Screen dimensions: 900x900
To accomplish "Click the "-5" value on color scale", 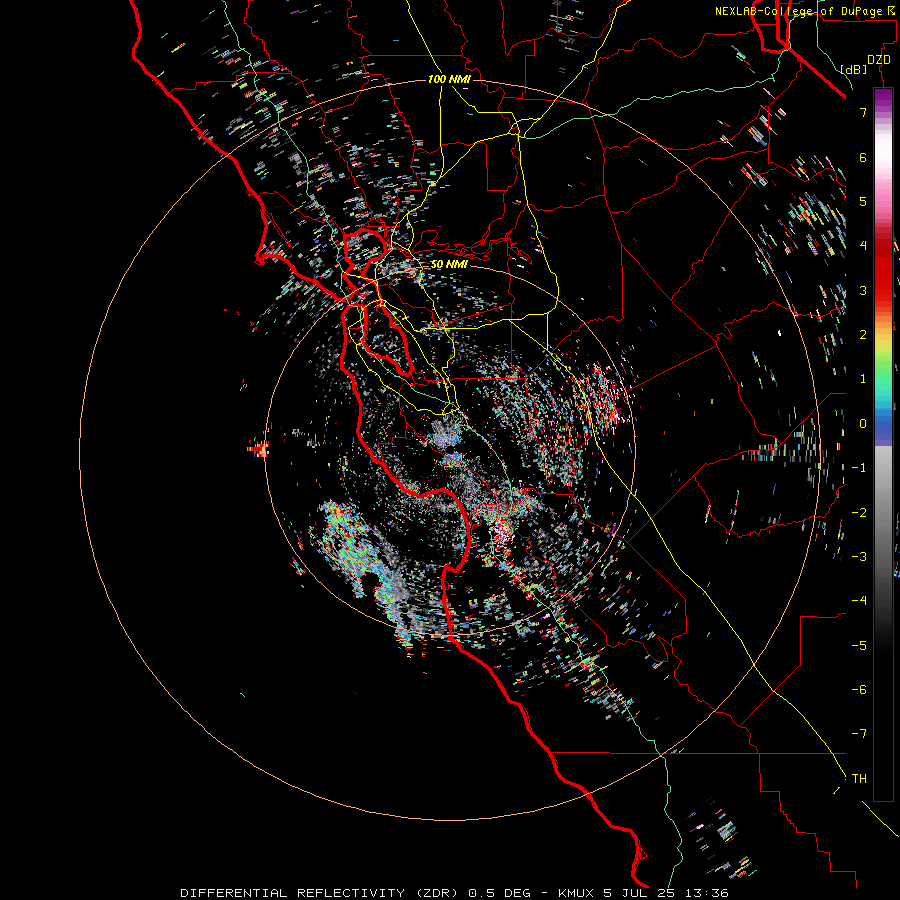I will click(859, 646).
